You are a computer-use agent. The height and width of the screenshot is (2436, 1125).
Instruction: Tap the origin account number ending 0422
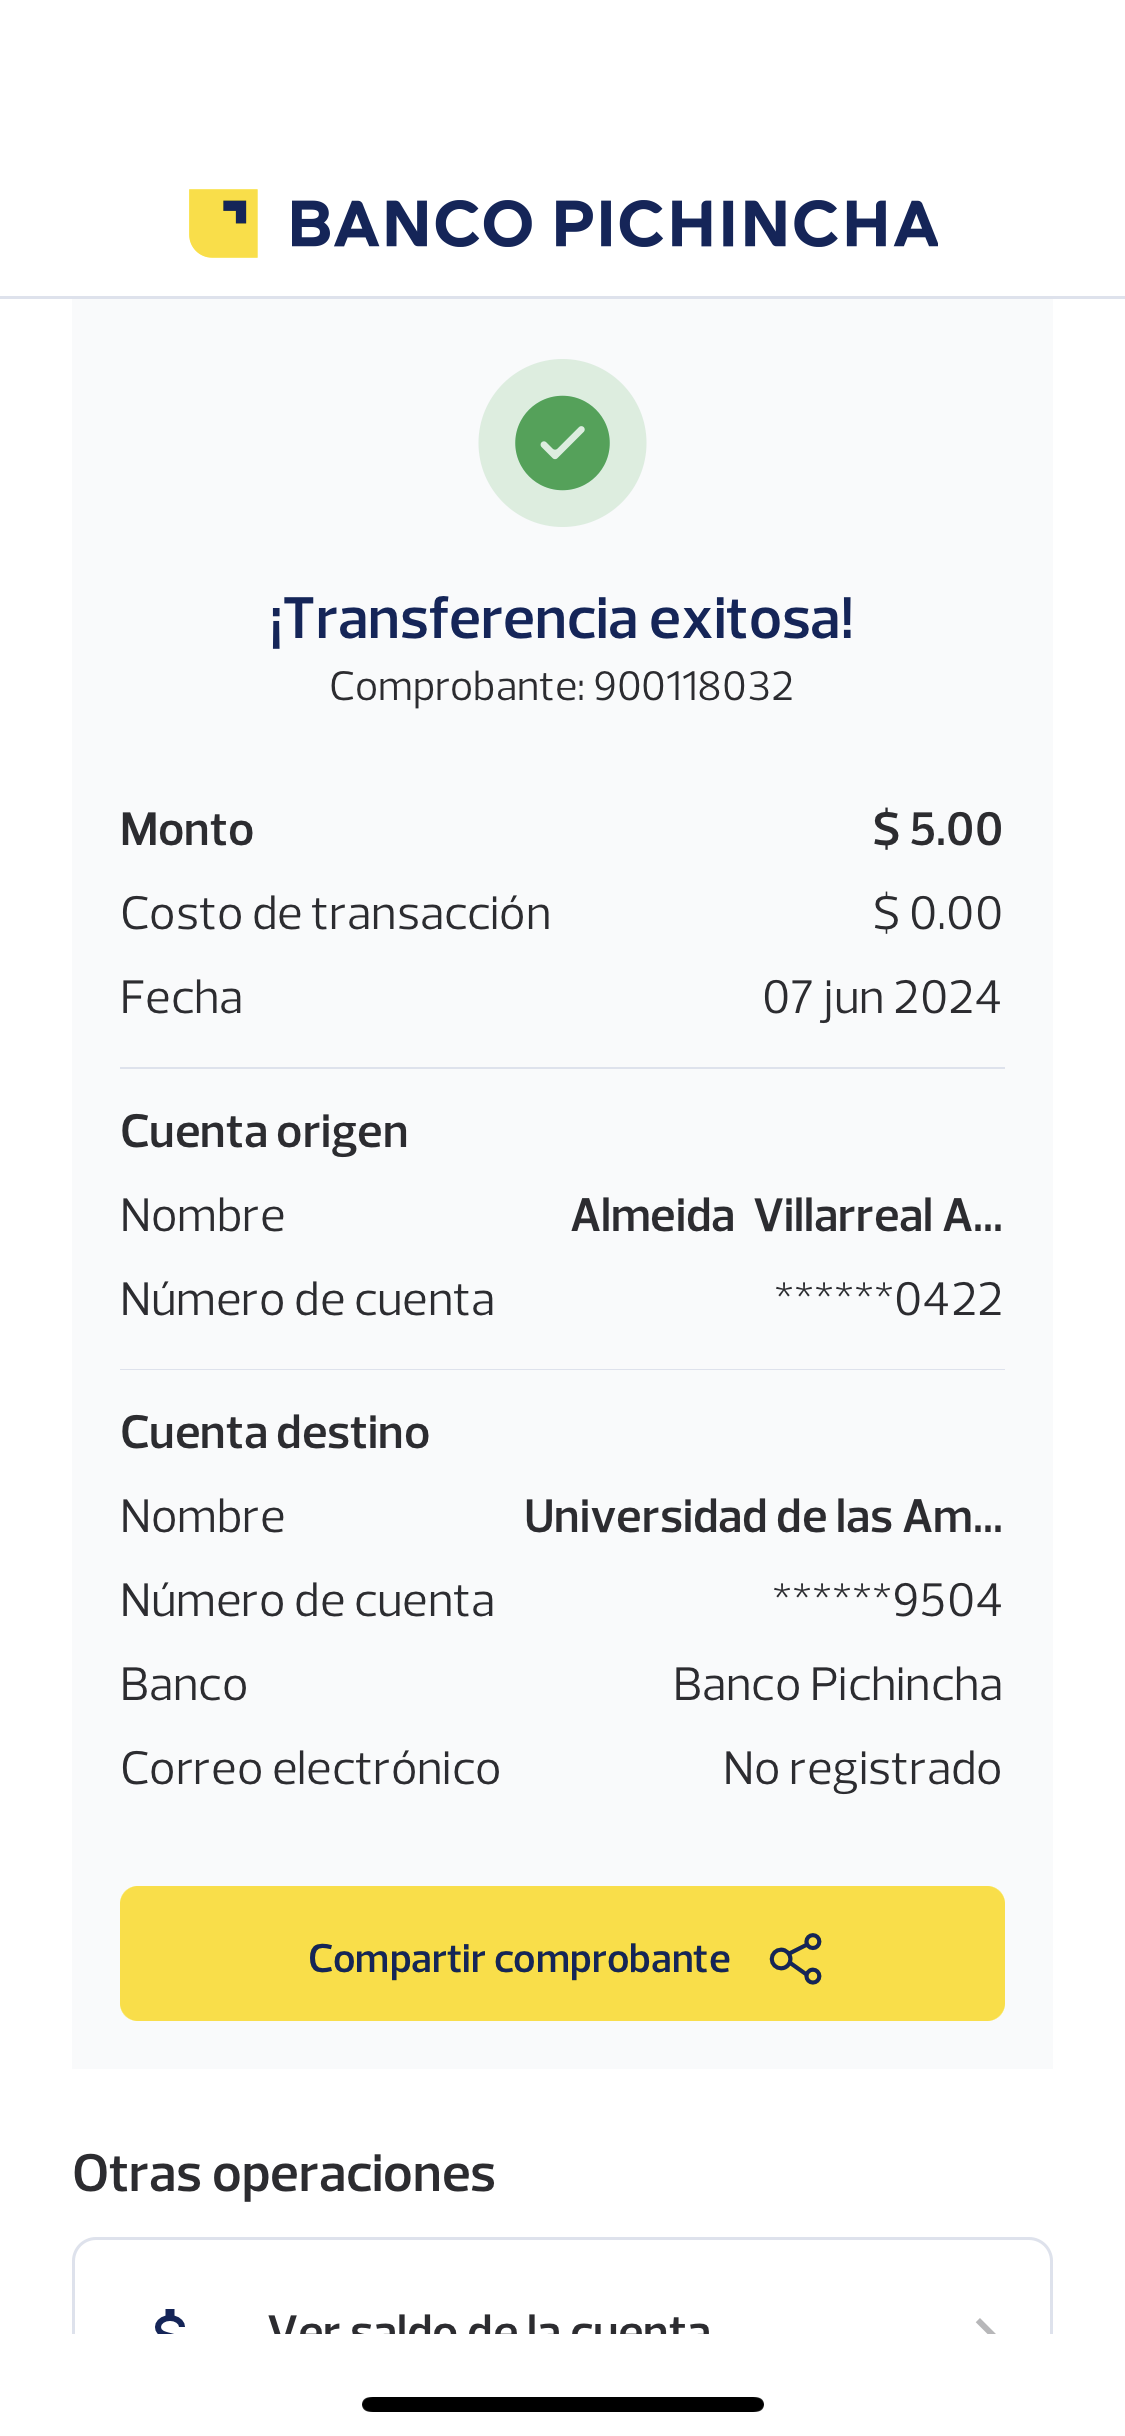888,1300
